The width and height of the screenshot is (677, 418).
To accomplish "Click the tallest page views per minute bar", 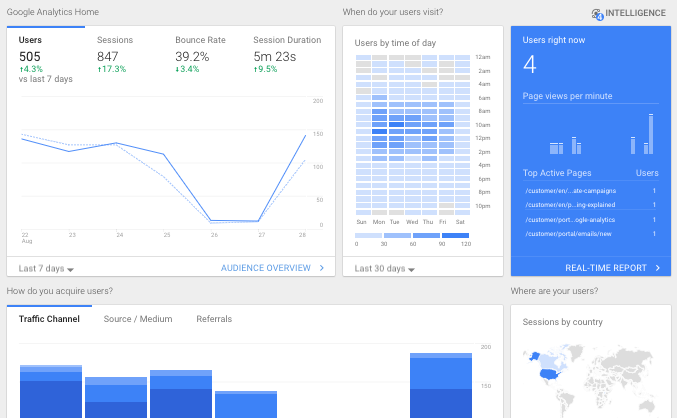I will (651, 134).
